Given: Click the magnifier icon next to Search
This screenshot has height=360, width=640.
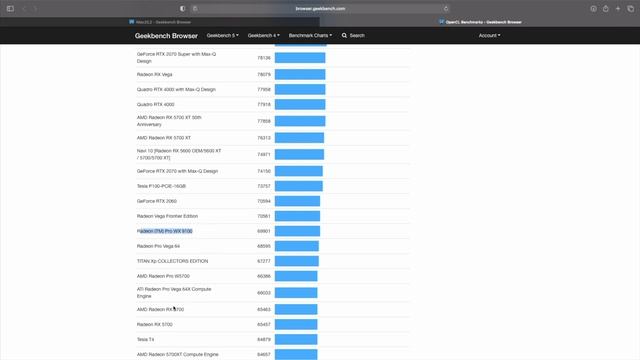Looking at the screenshot, I should [344, 36].
